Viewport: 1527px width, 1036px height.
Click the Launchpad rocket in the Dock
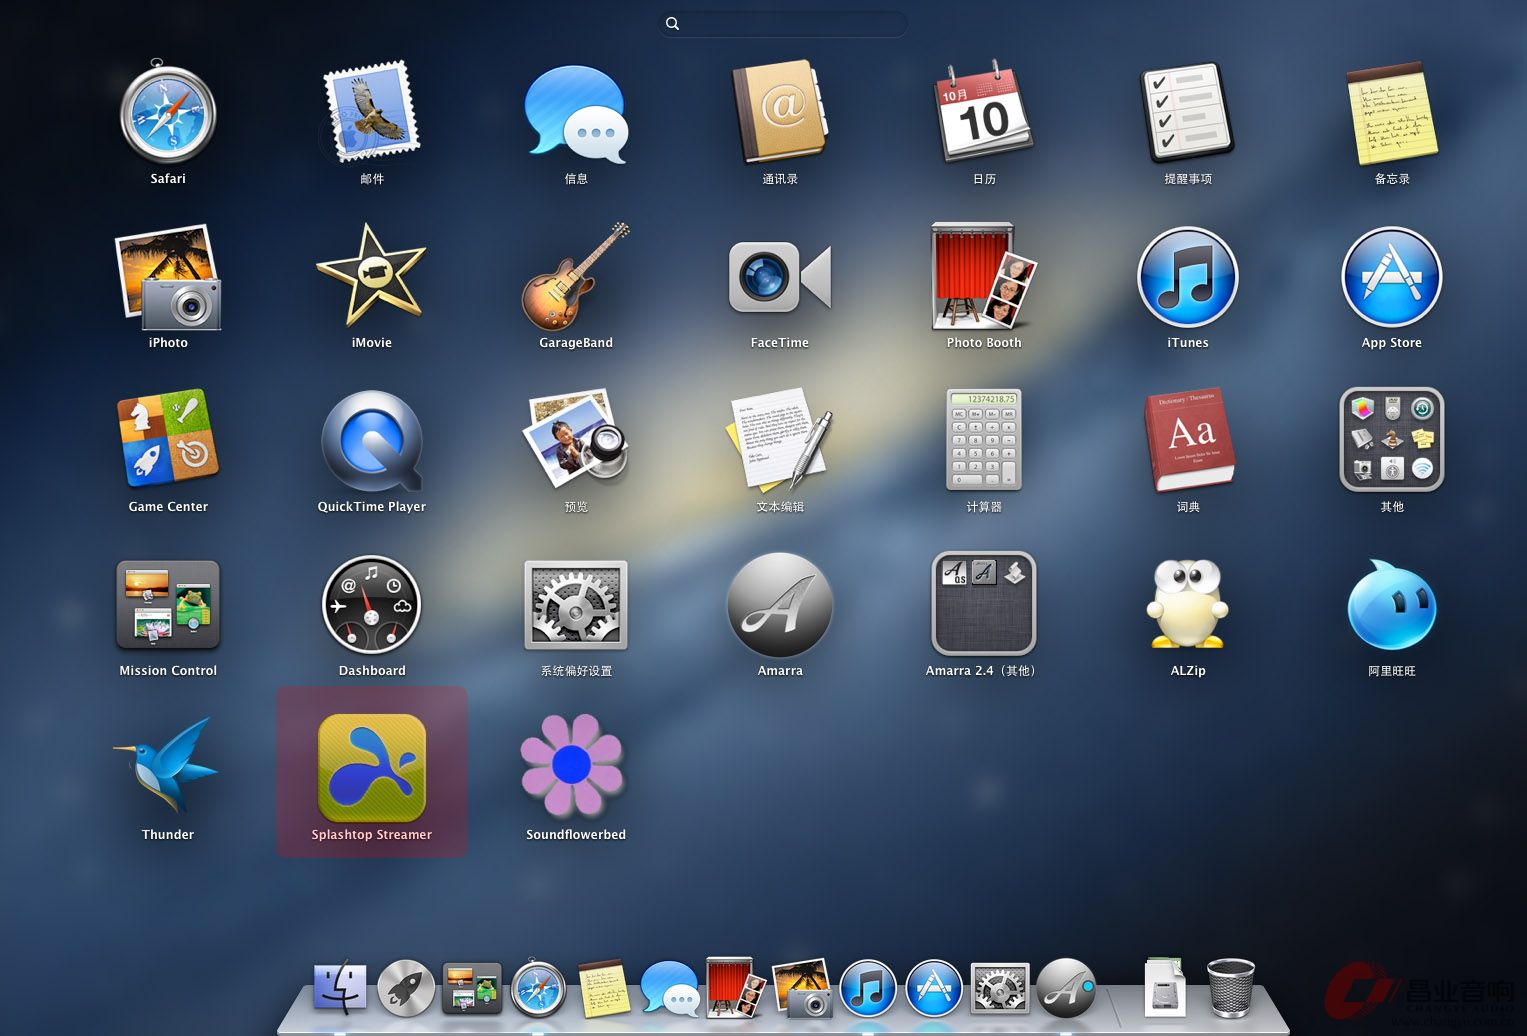click(x=406, y=988)
